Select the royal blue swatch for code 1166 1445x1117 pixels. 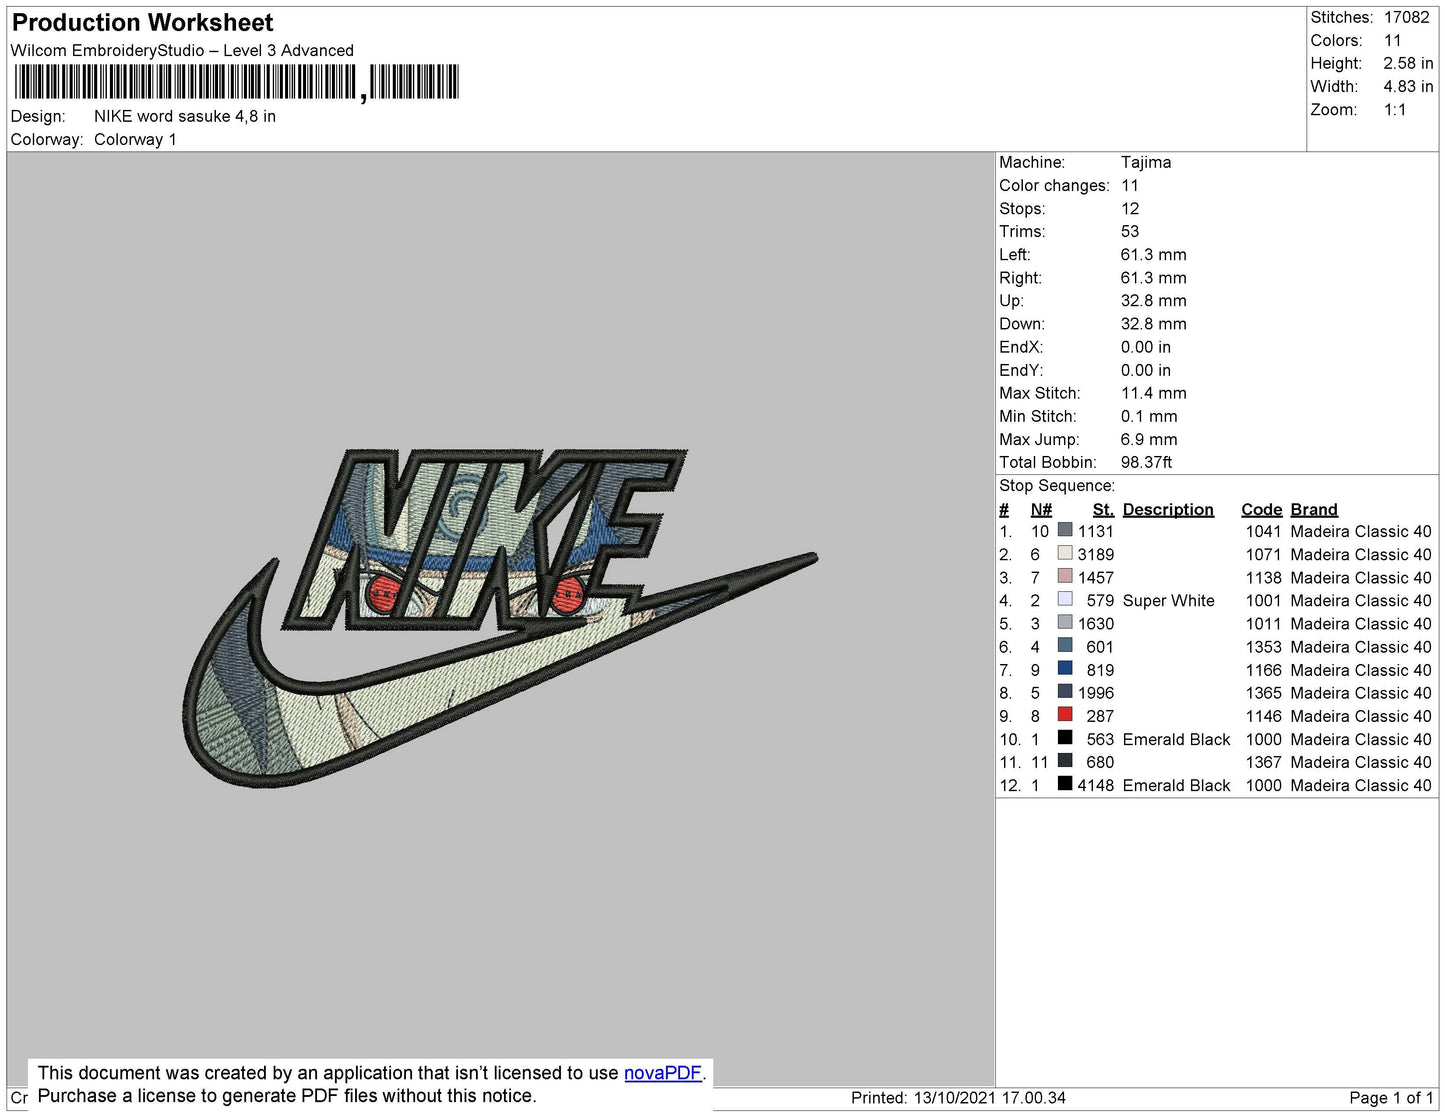[1065, 668]
